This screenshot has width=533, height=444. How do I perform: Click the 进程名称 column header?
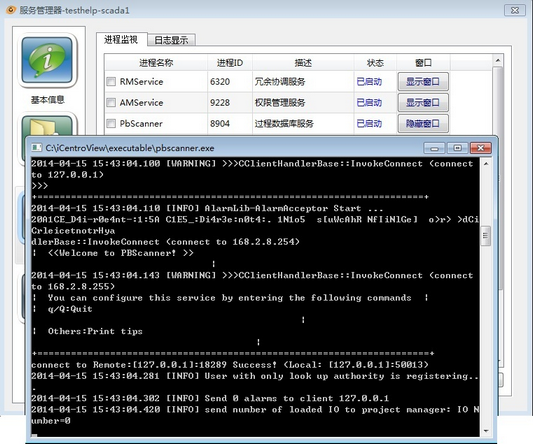pyautogui.click(x=156, y=63)
